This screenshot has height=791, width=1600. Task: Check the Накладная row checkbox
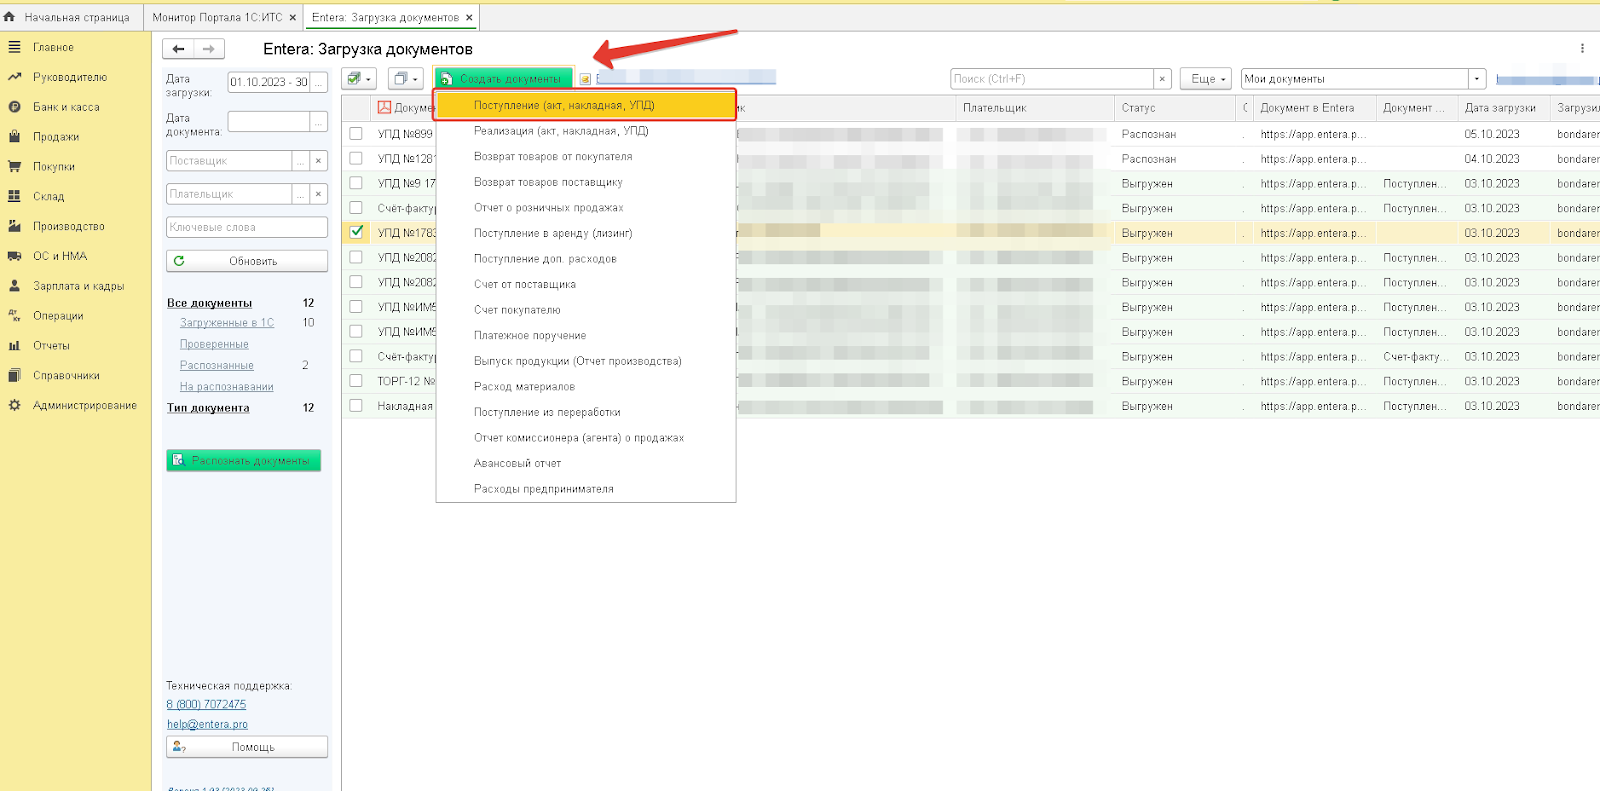point(356,405)
